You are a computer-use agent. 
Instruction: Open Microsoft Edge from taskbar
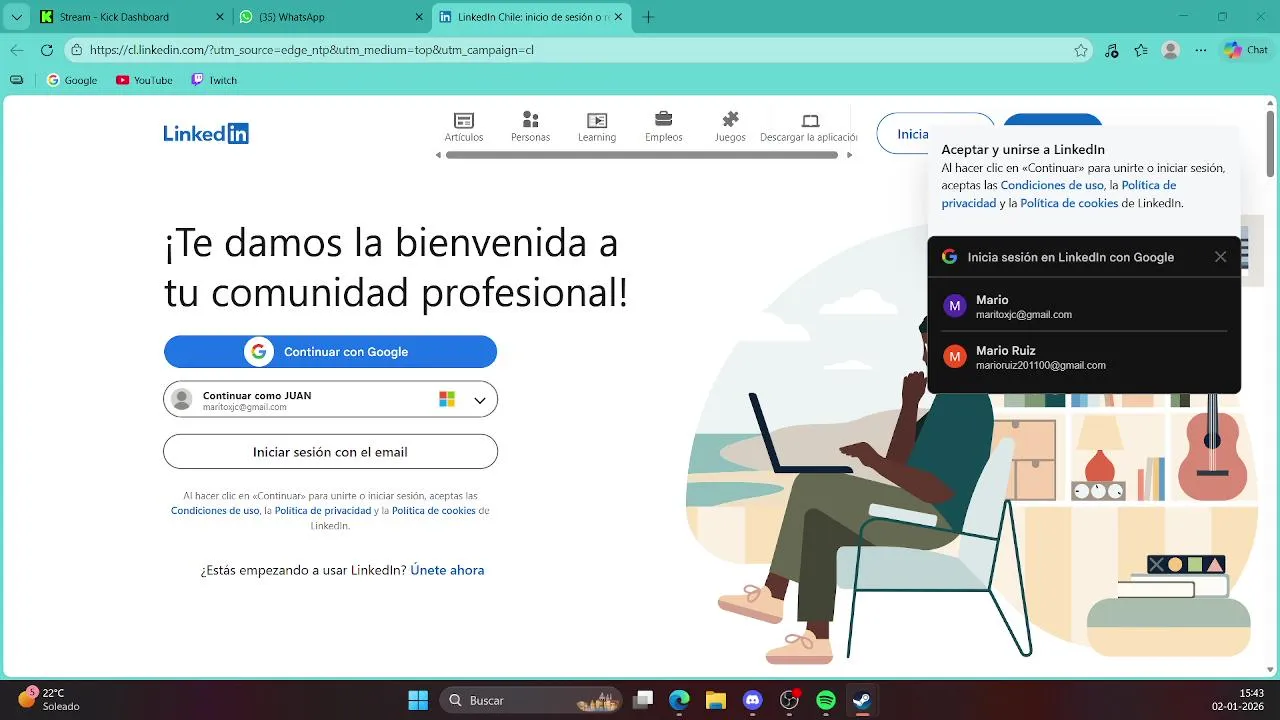tap(679, 700)
